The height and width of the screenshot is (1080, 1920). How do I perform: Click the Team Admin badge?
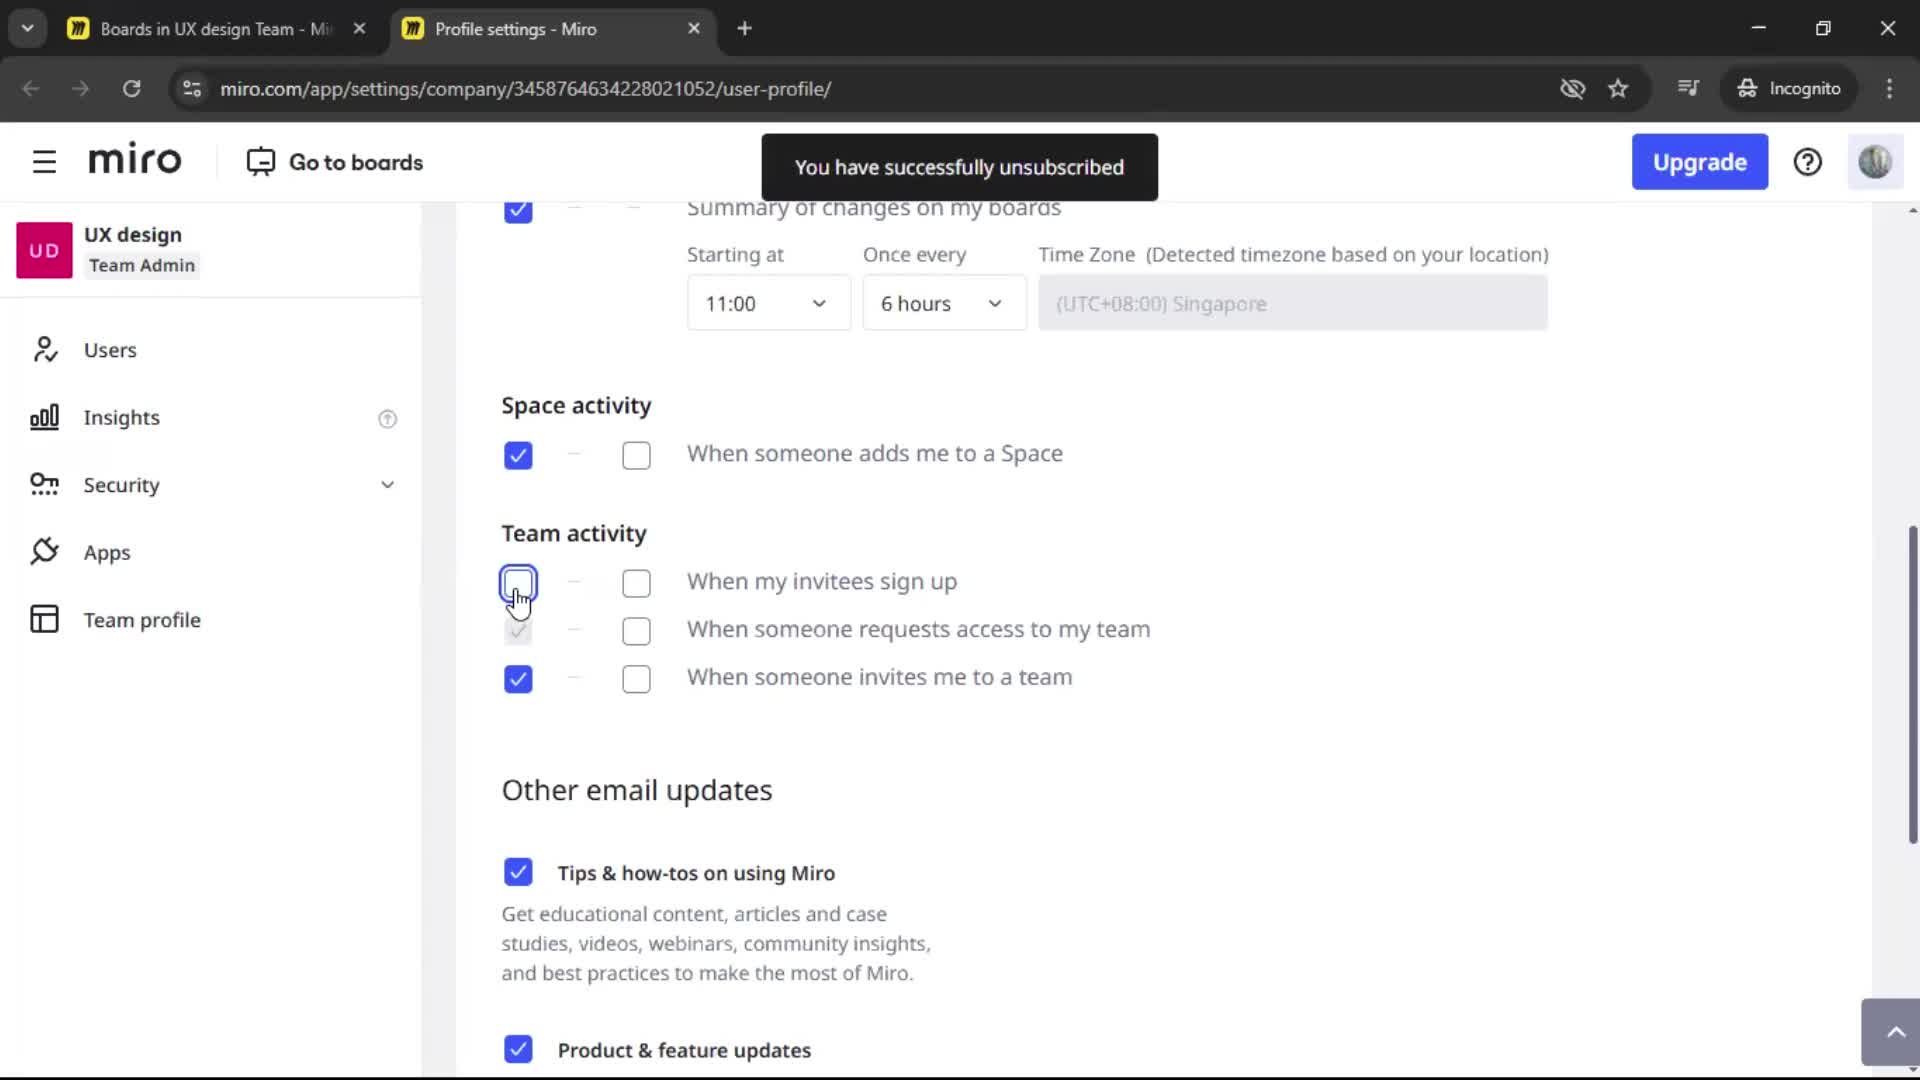142,265
